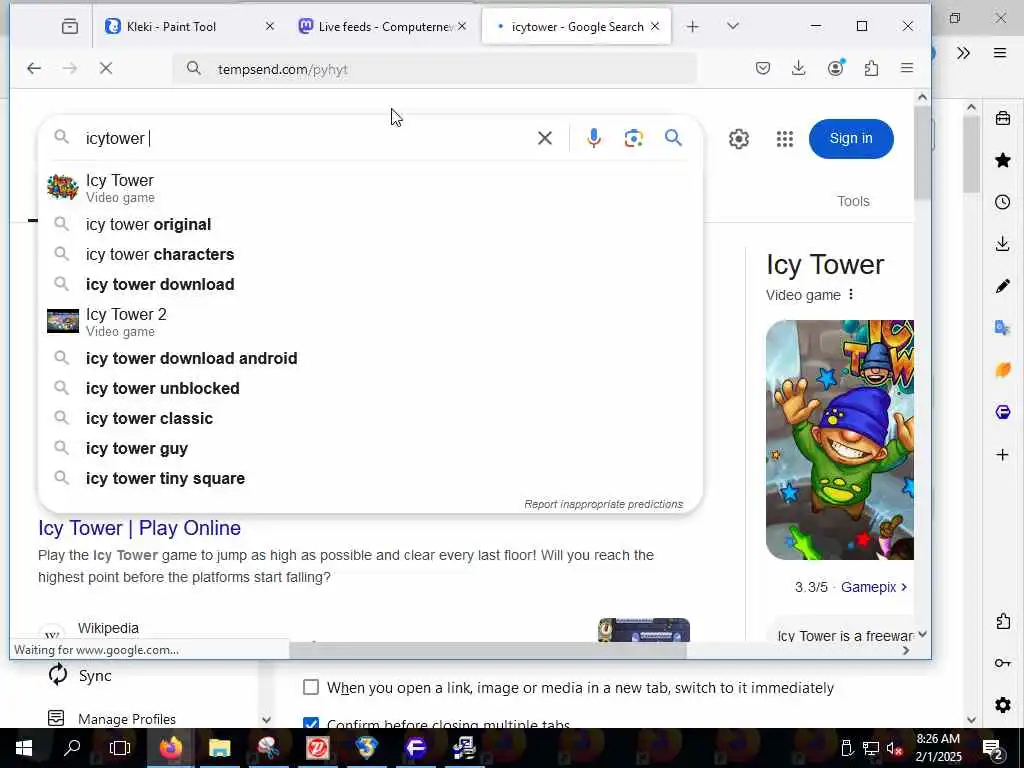Image resolution: width=1024 pixels, height=768 pixels.
Task: Open the notification center icon
Action: tap(992, 748)
